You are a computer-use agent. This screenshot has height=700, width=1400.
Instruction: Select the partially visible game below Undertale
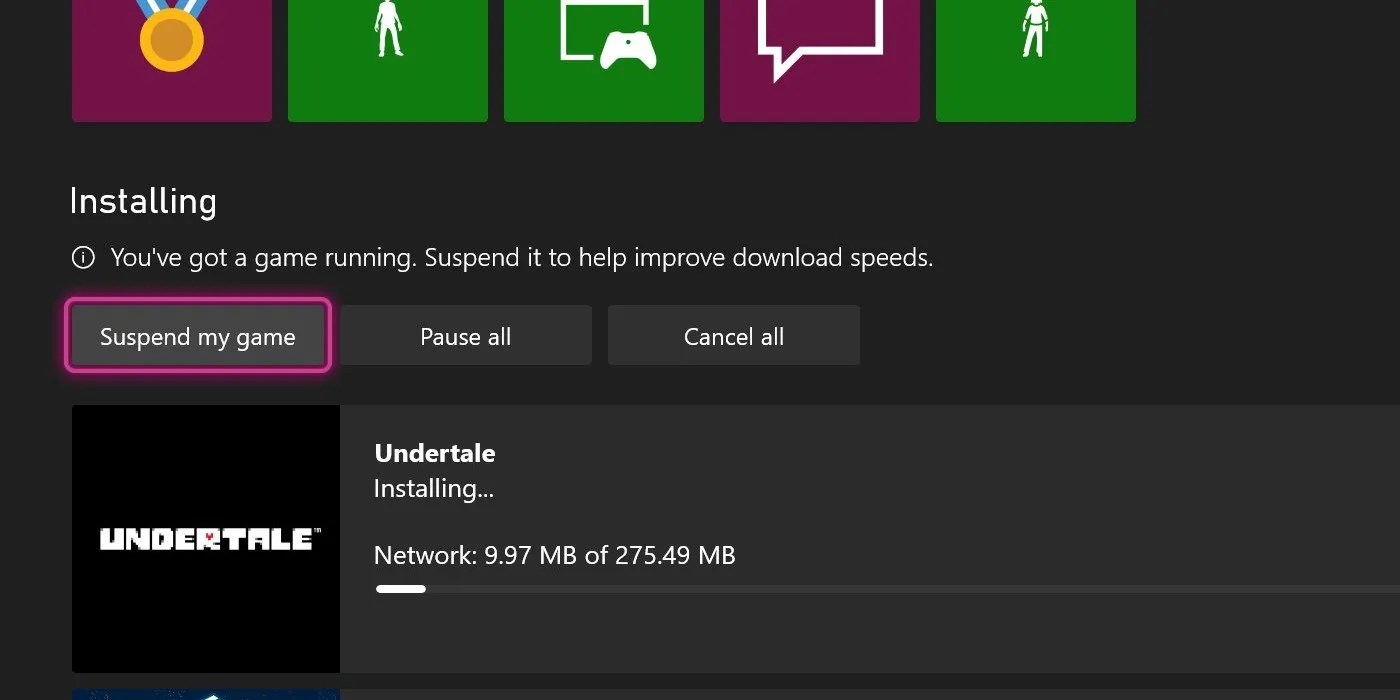(x=205, y=694)
